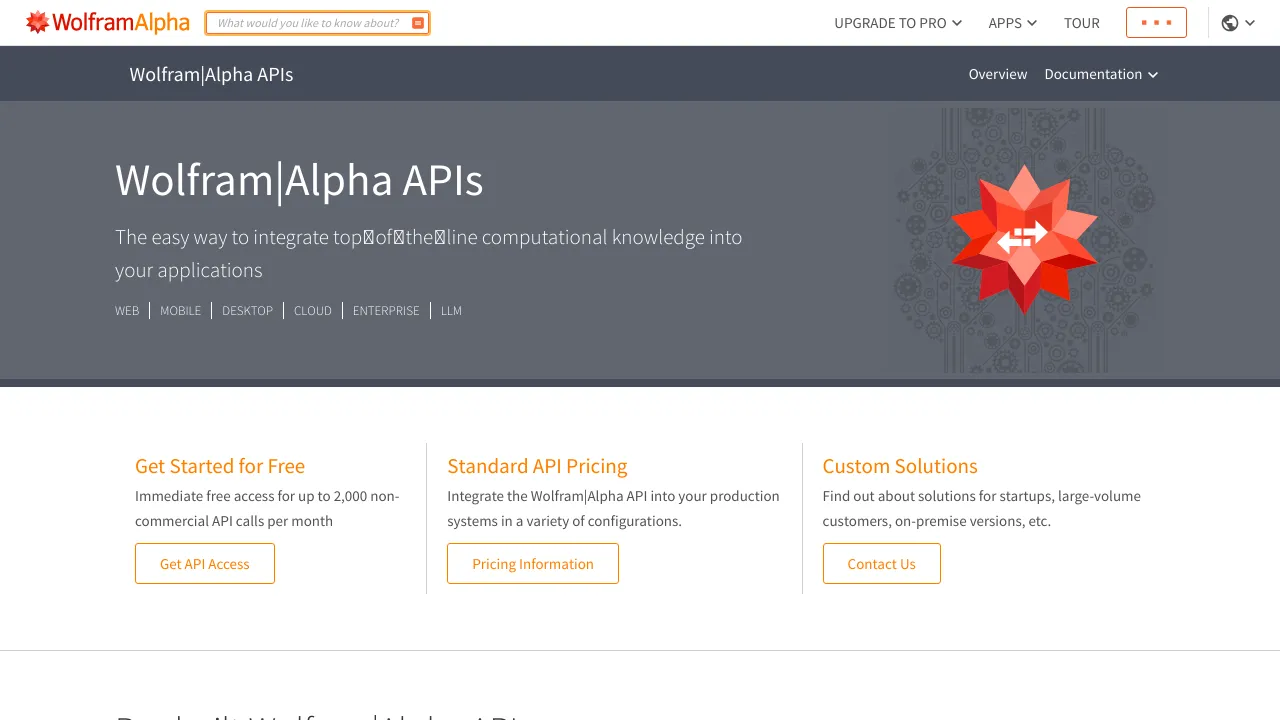This screenshot has height=720, width=1280.
Task: Select the ENTERPRISE platform label
Action: click(x=386, y=311)
